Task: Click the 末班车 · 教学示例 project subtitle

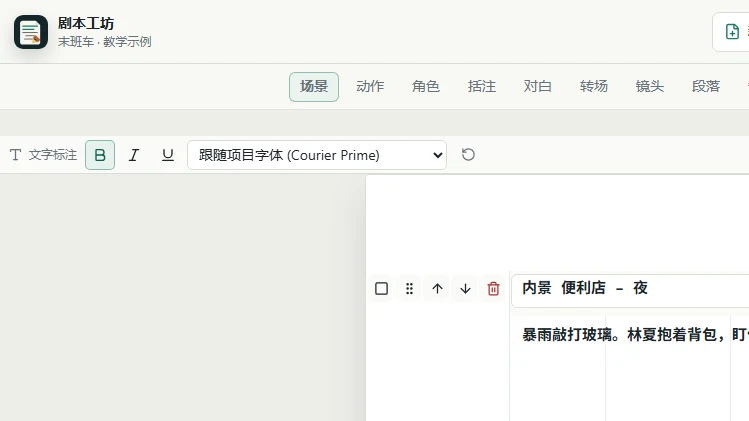Action: coord(105,42)
